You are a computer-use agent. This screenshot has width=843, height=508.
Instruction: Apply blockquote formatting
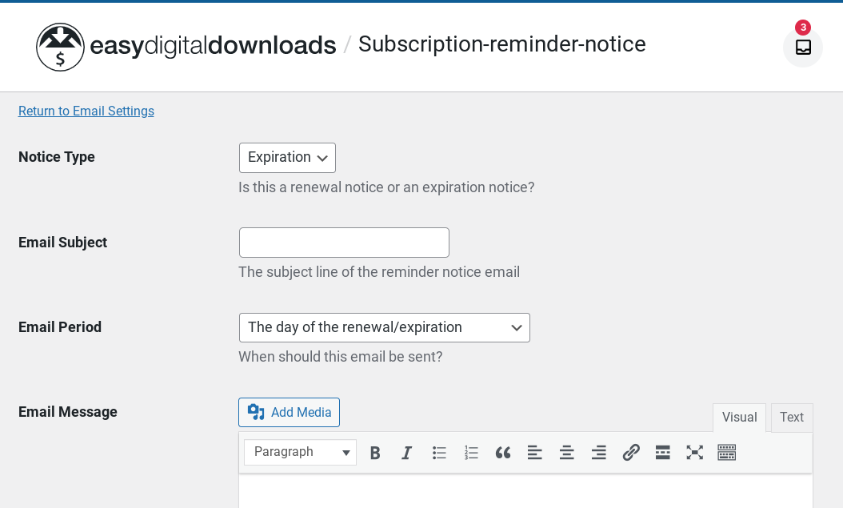pyautogui.click(x=503, y=453)
